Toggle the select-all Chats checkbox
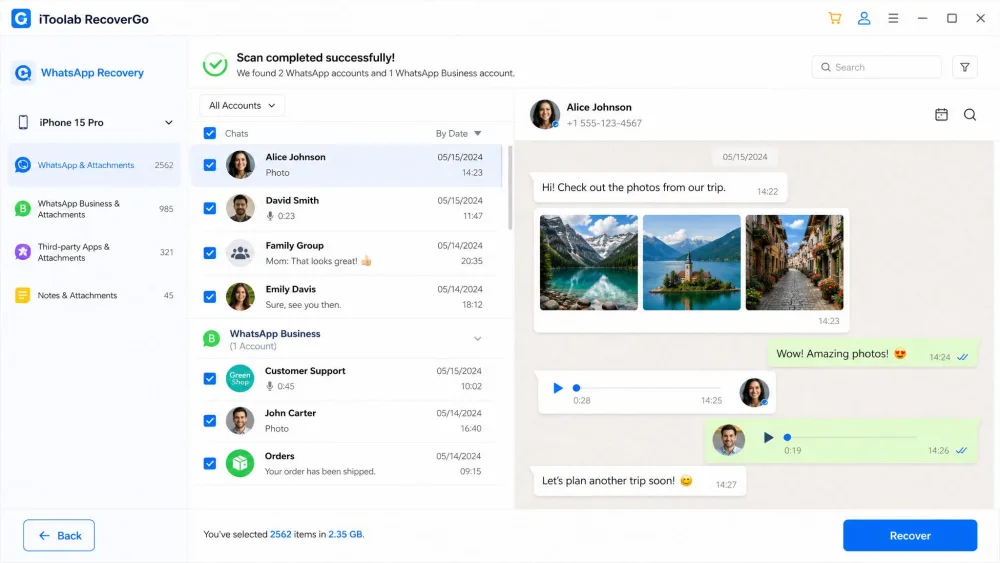1000x563 pixels. (x=210, y=133)
